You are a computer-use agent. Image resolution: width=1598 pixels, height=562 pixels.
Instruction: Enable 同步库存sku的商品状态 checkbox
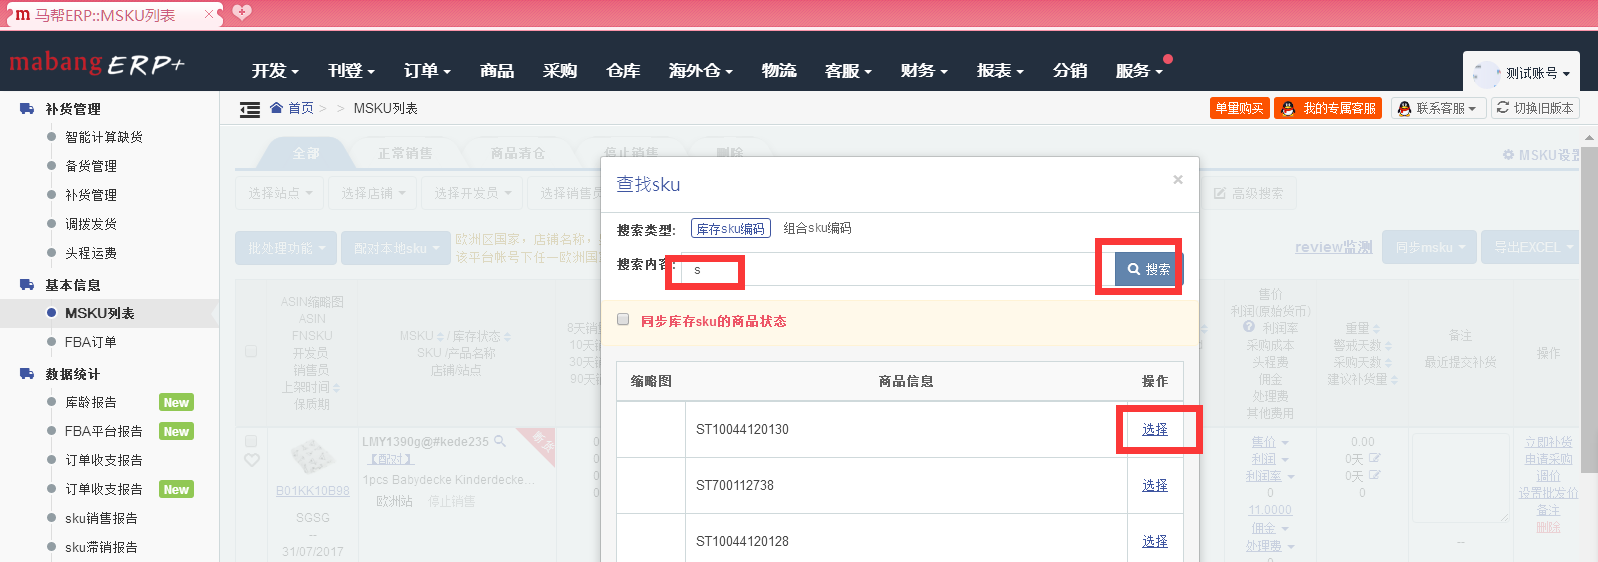pyautogui.click(x=623, y=320)
